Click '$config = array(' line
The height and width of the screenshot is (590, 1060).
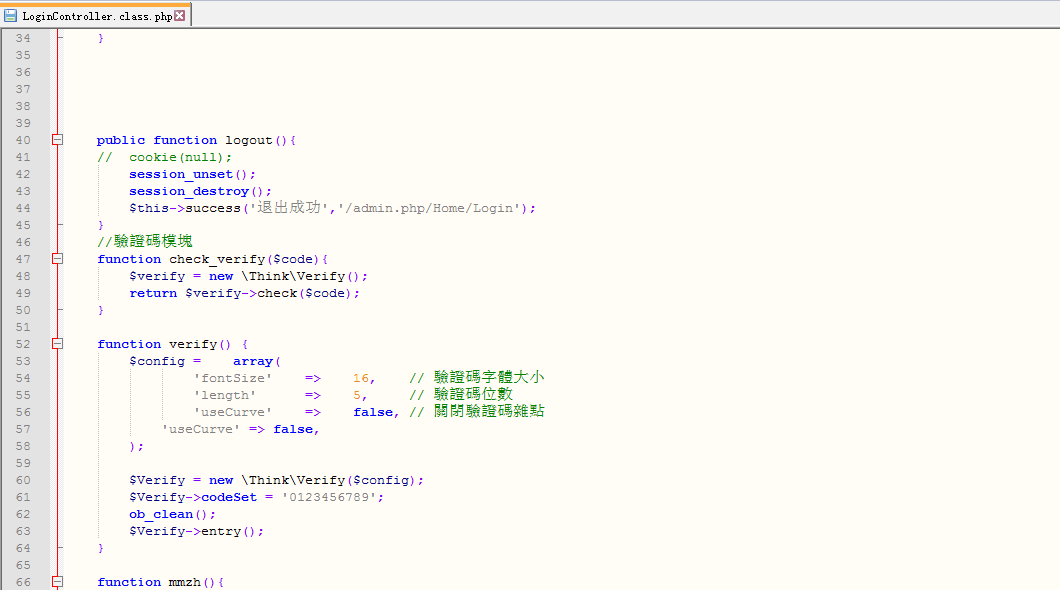click(205, 362)
